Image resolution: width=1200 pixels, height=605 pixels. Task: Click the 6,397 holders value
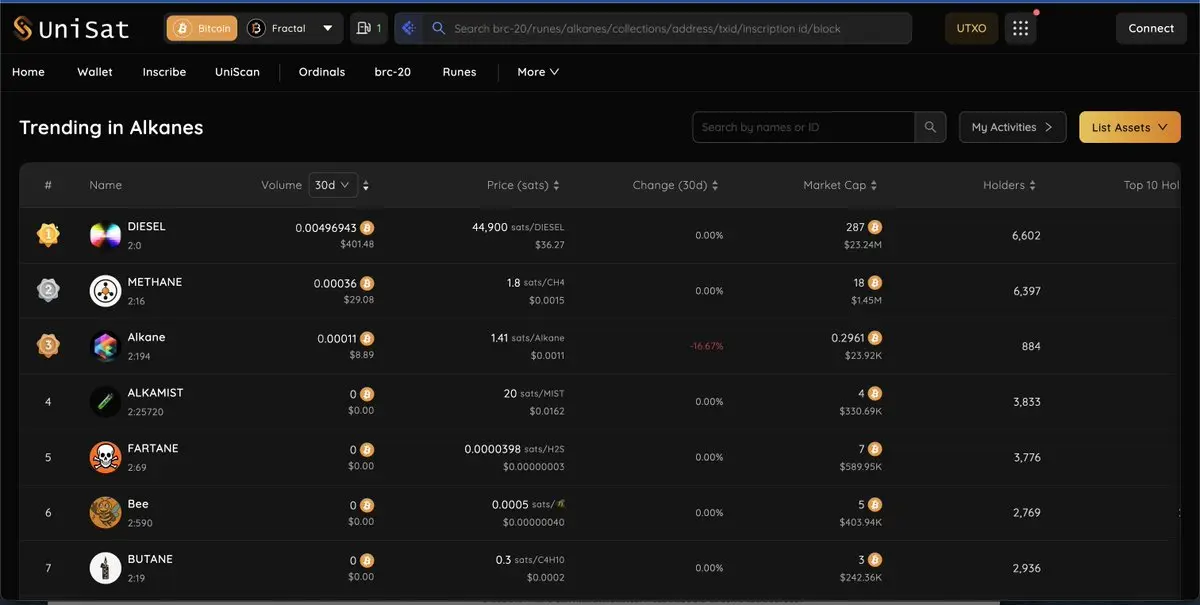tap(1026, 291)
